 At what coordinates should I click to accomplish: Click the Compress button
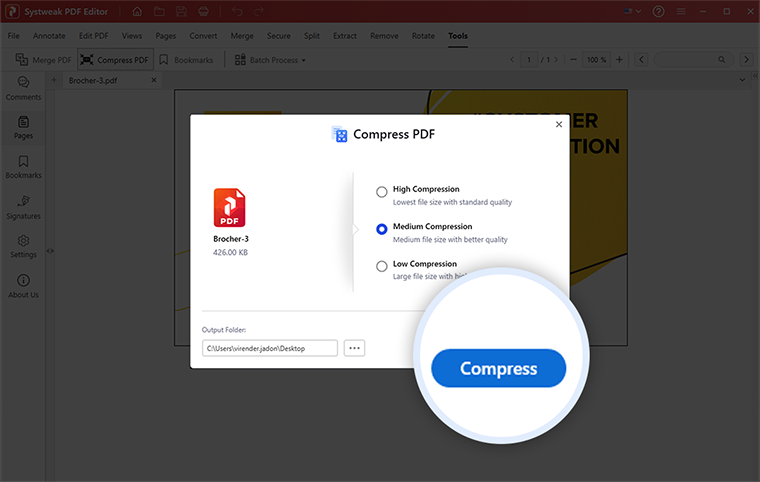click(x=498, y=368)
